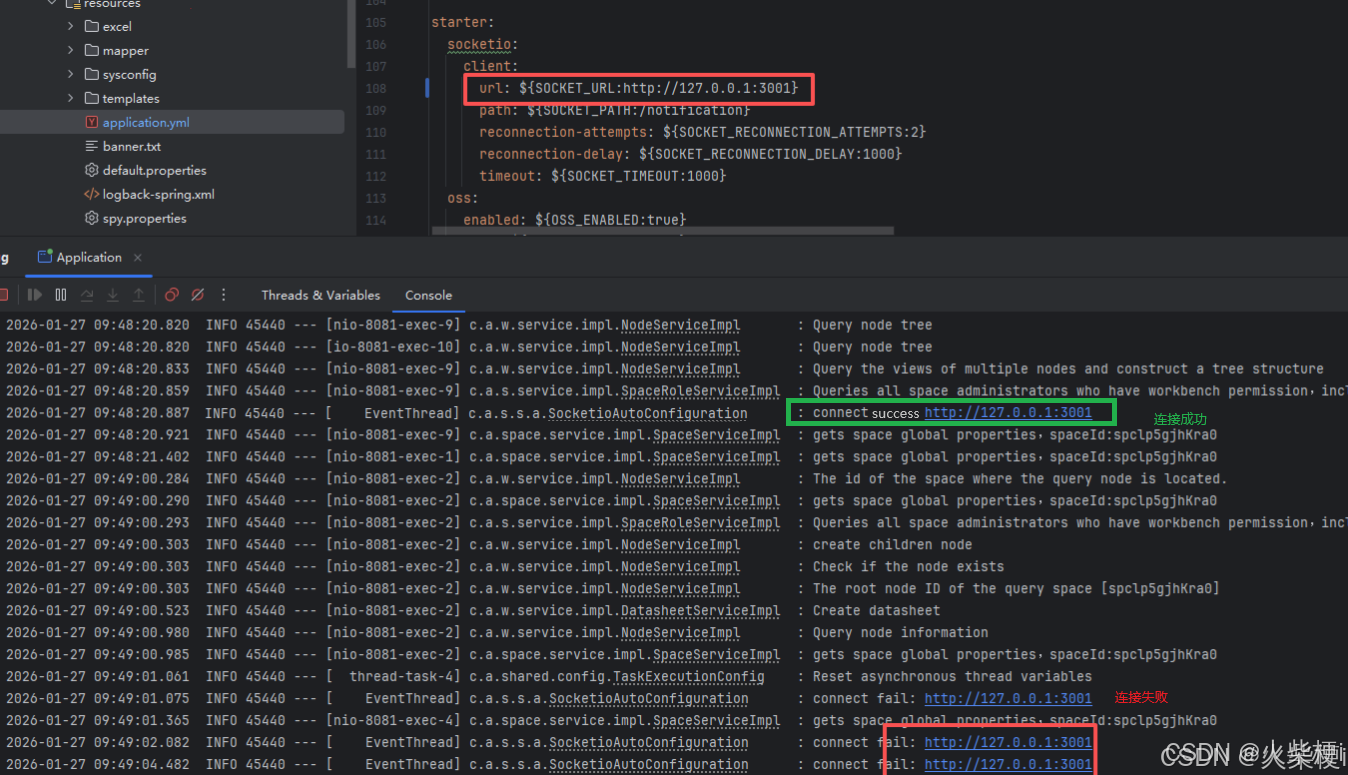Switch to the Console tab

point(428,295)
